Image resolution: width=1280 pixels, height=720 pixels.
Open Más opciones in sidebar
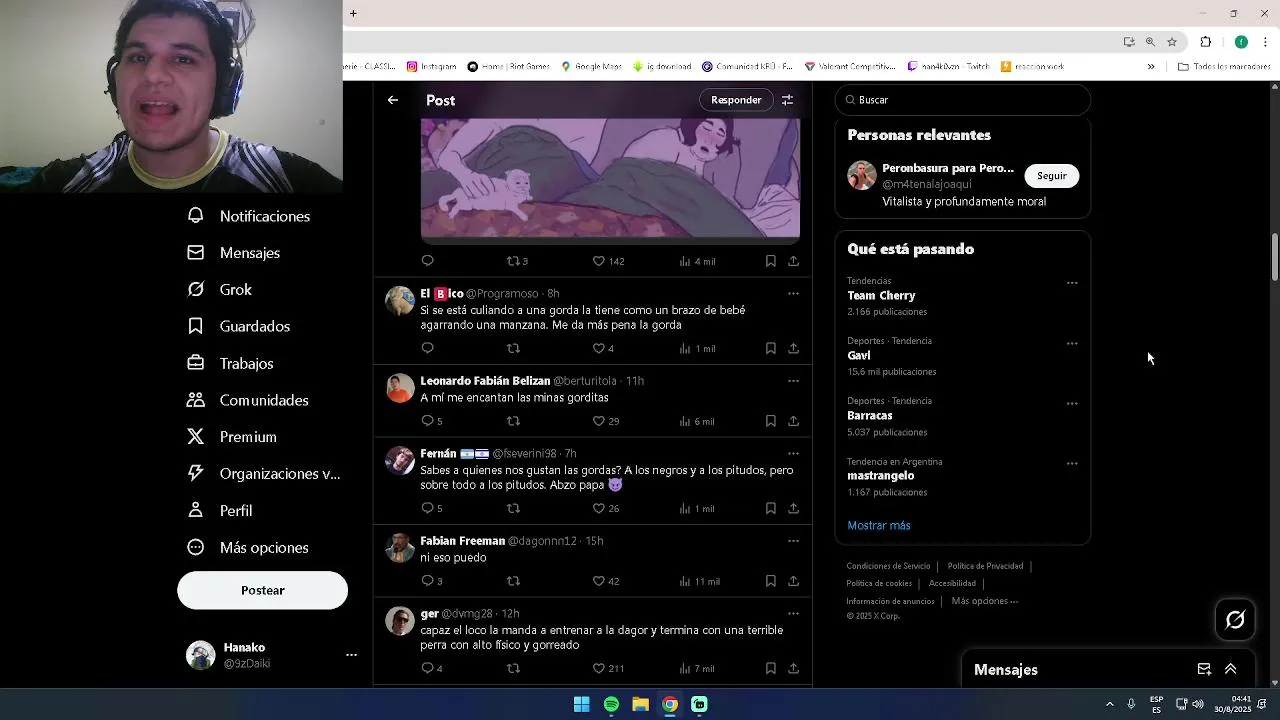click(x=247, y=548)
